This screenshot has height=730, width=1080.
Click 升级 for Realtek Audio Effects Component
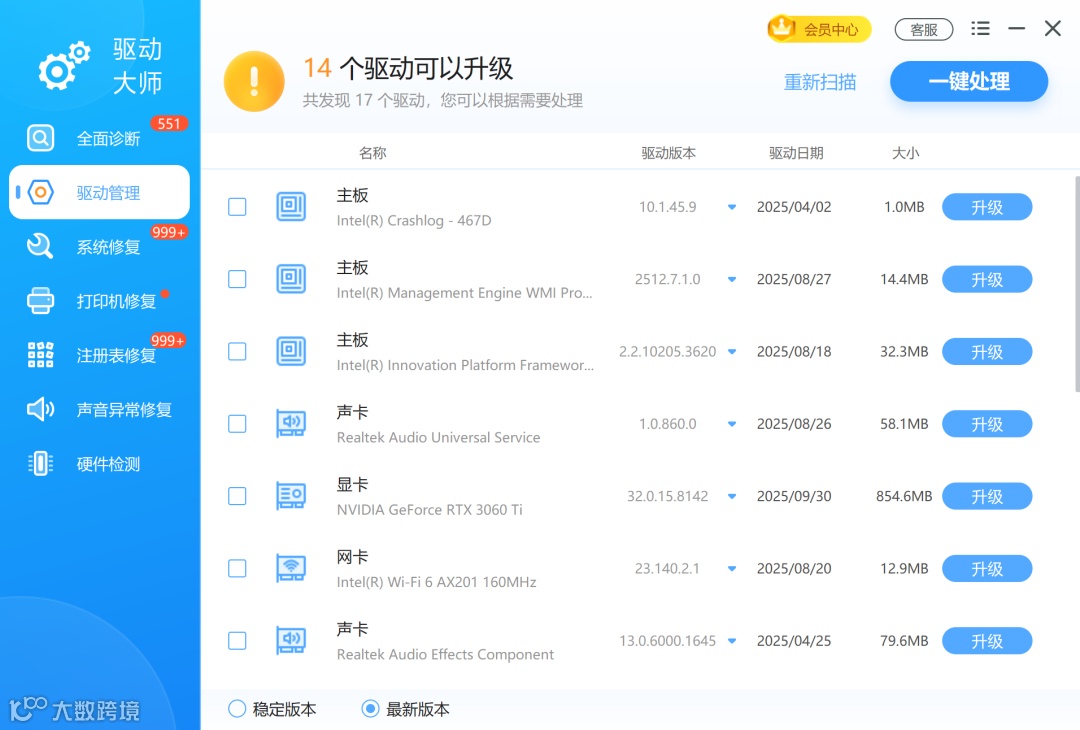[x=987, y=640]
